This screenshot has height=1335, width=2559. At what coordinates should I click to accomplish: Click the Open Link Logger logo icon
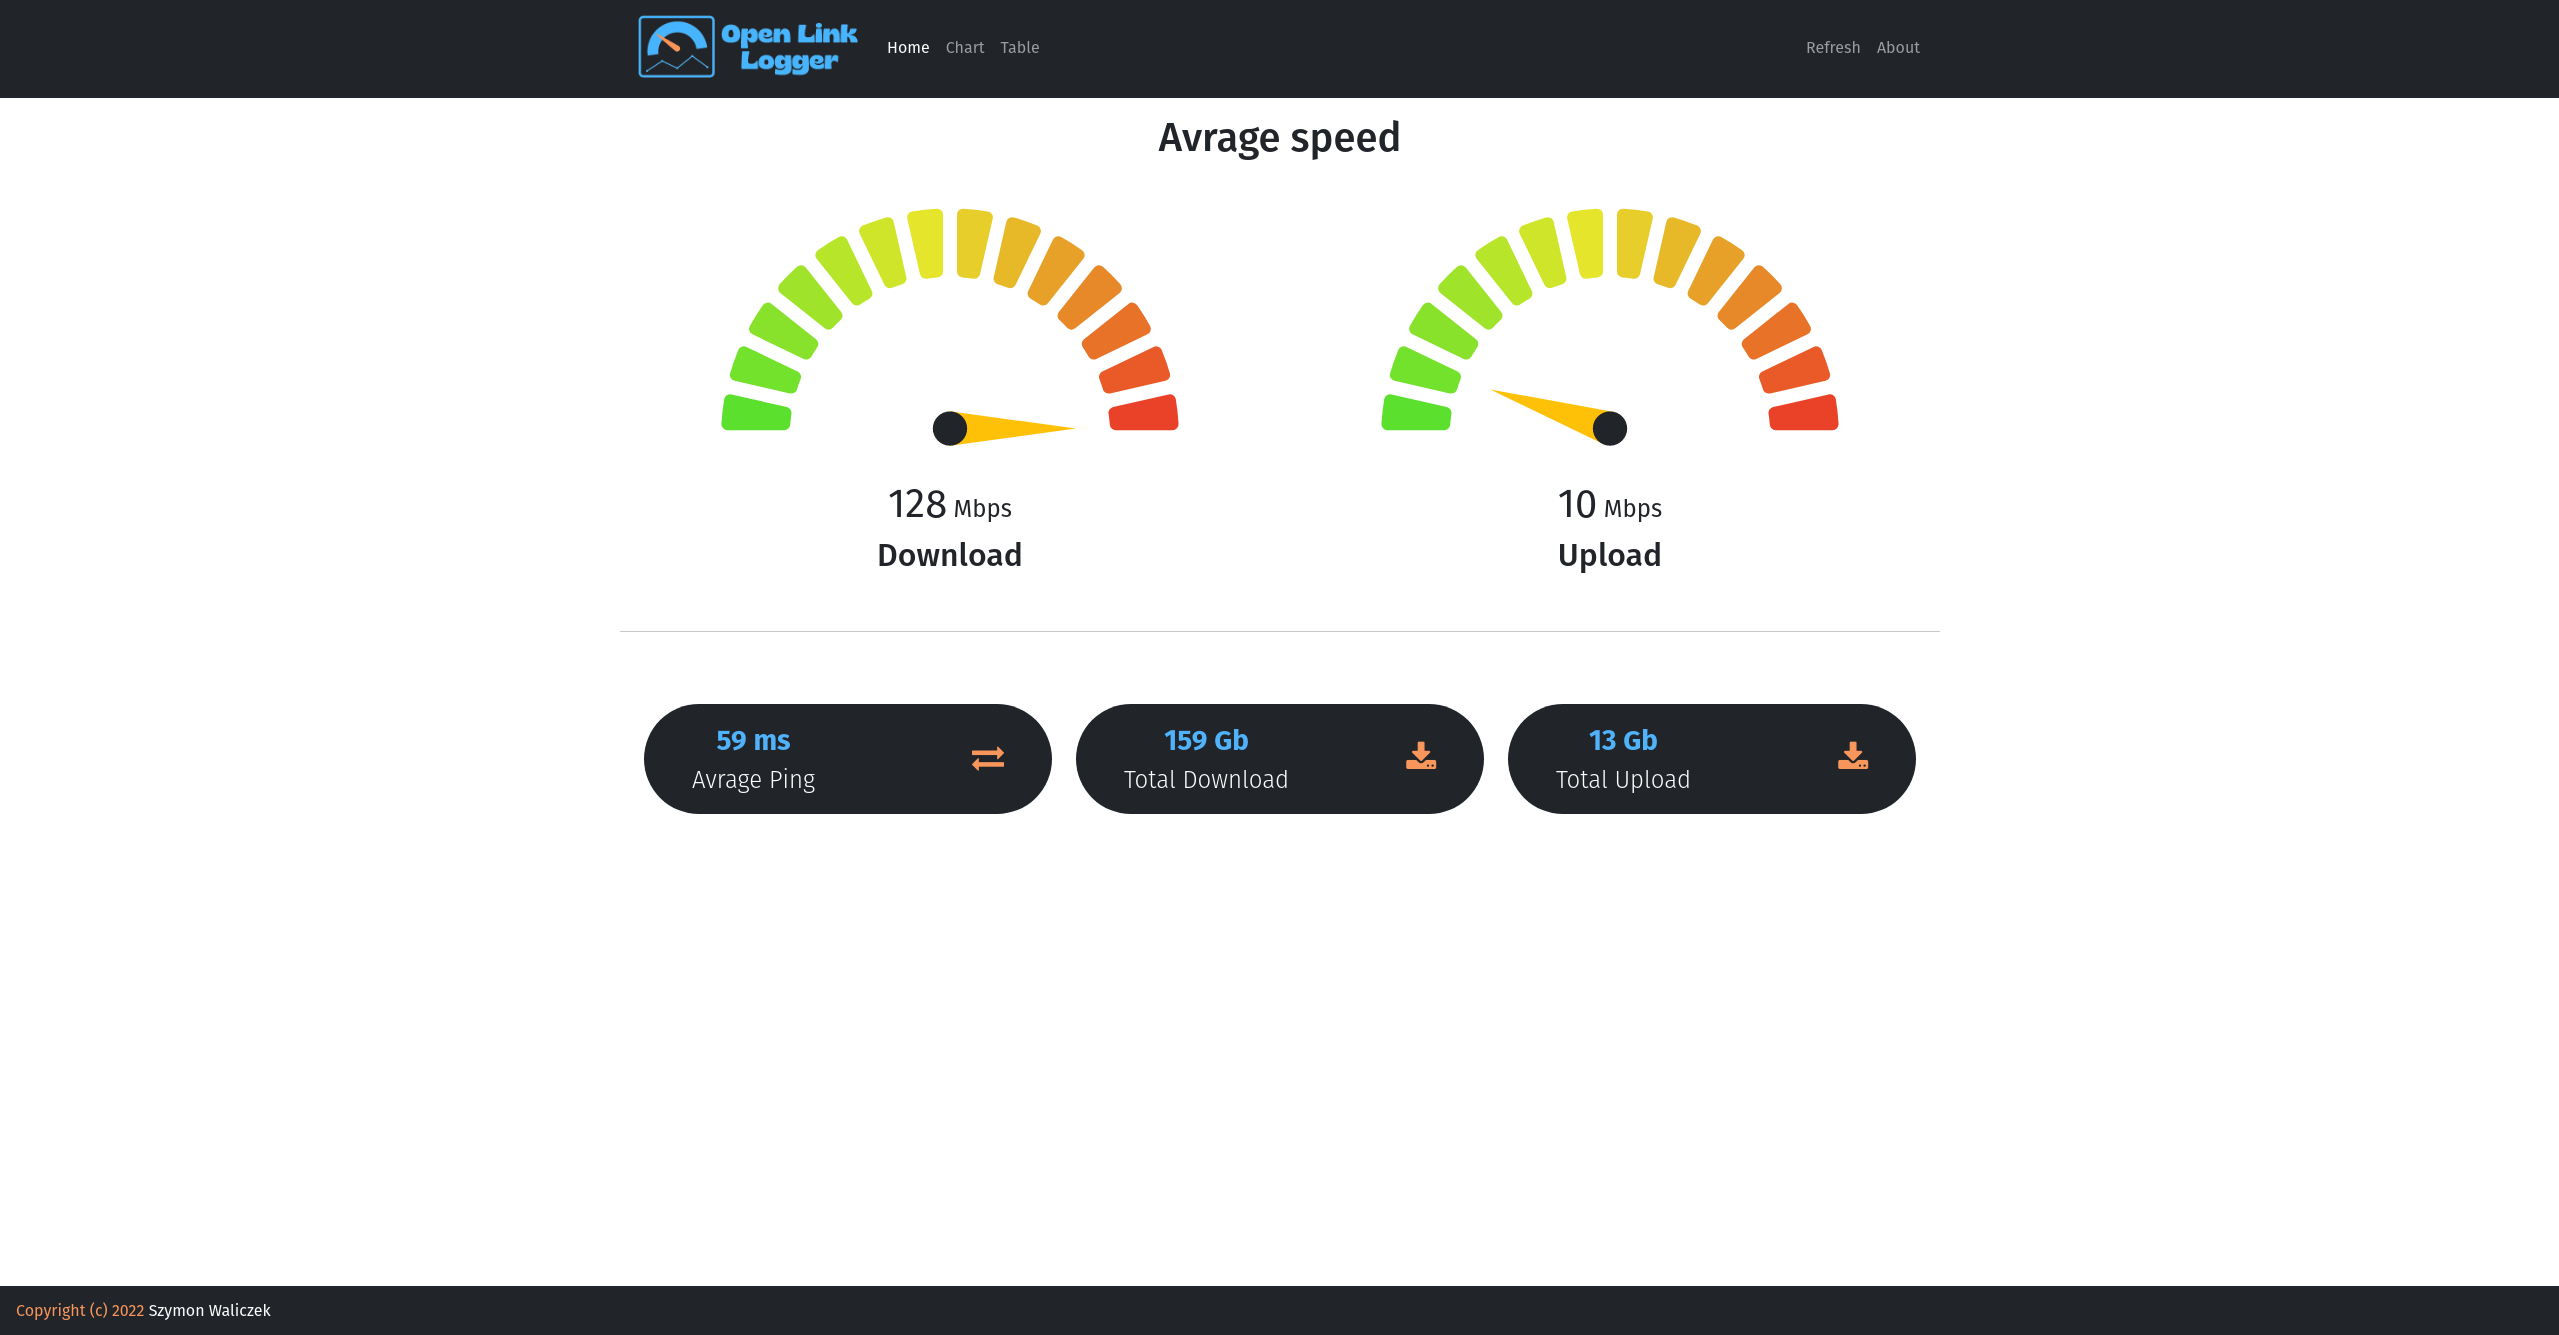676,47
